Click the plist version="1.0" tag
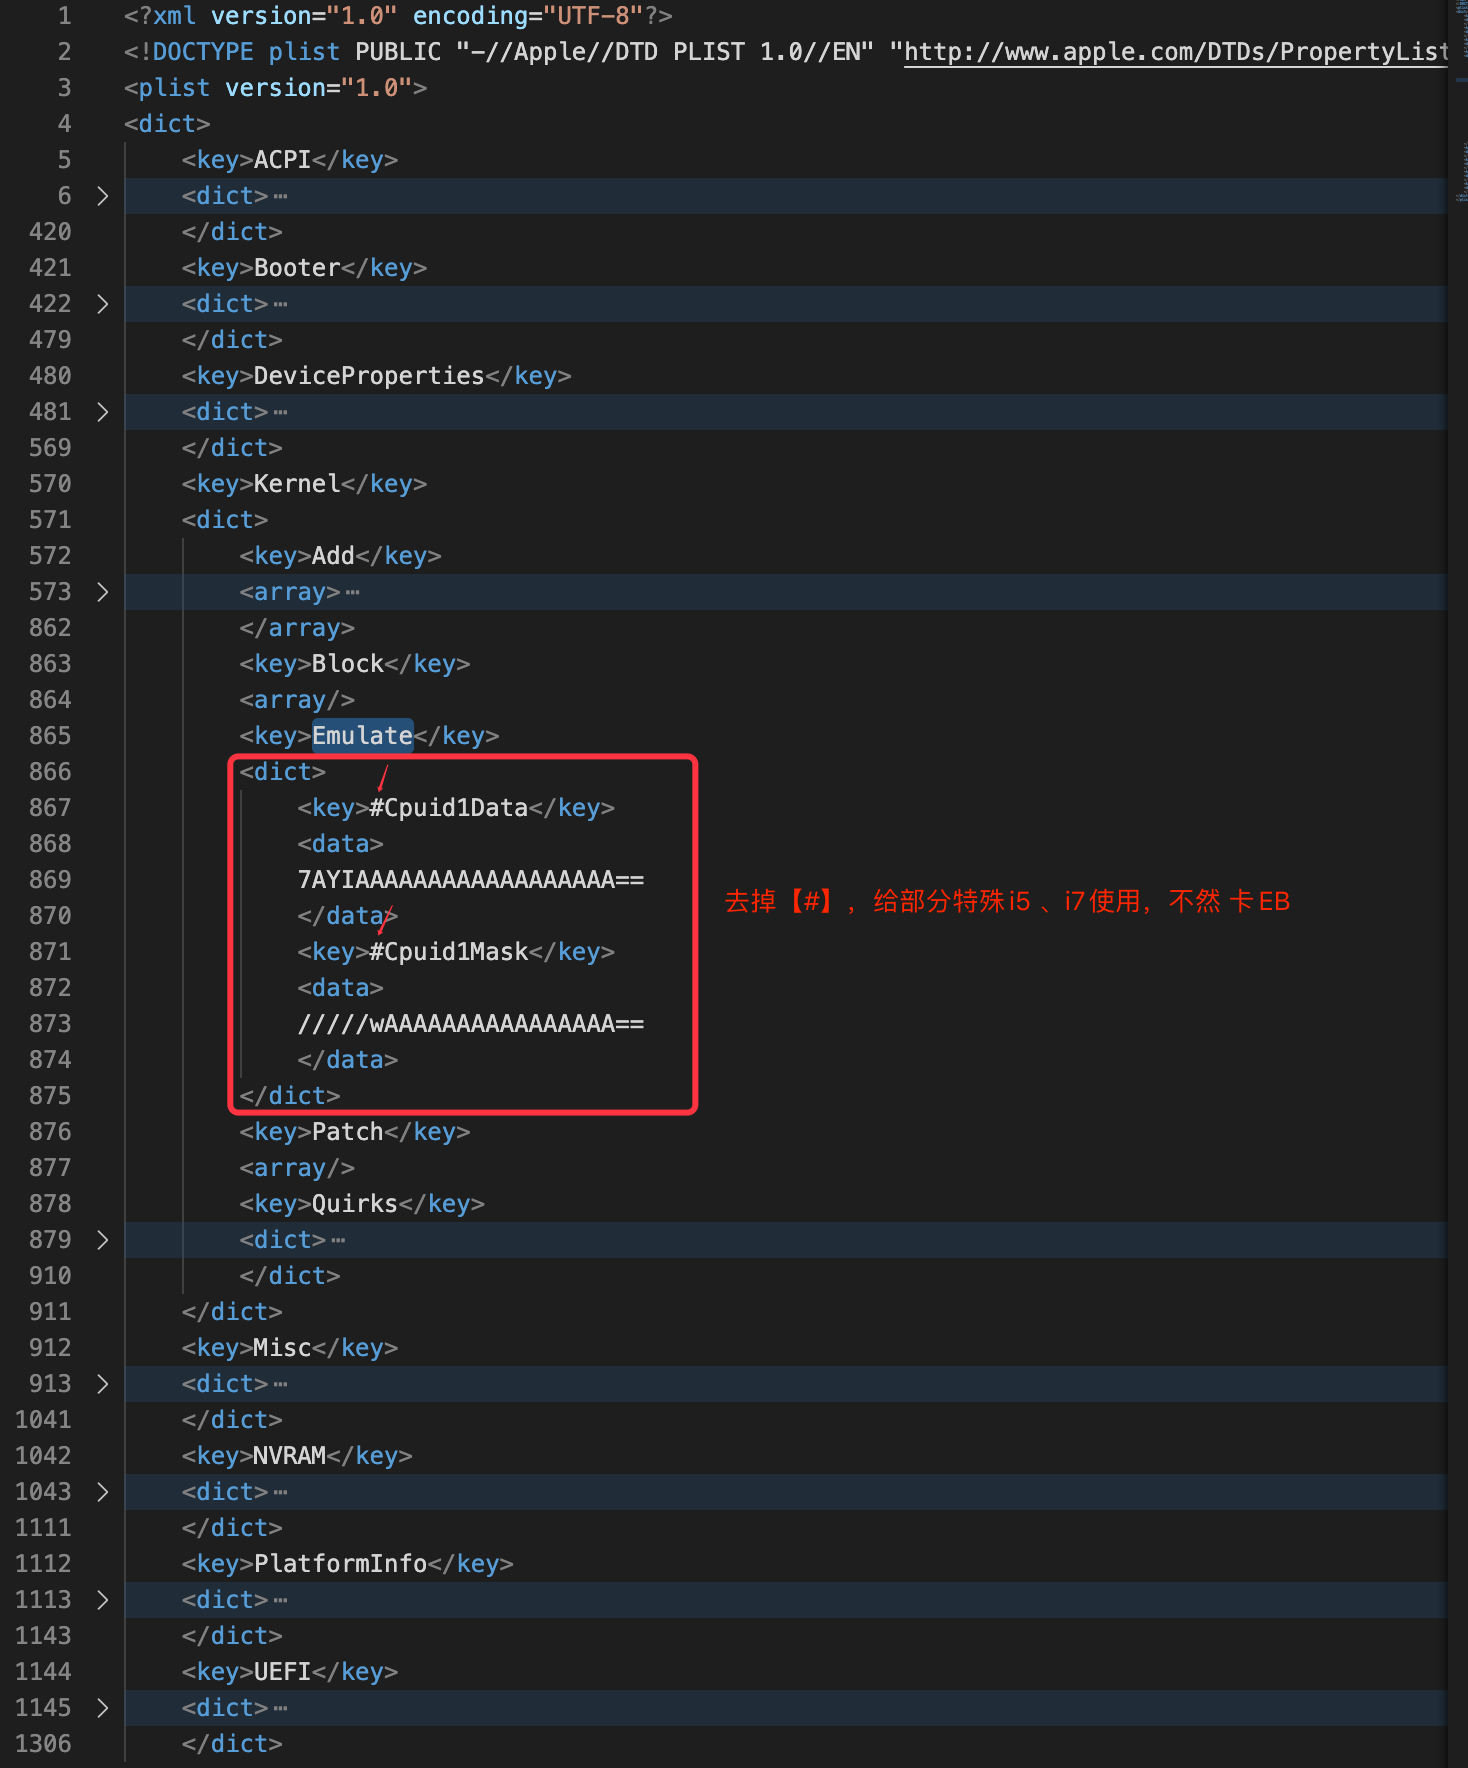This screenshot has width=1468, height=1768. coord(275,88)
